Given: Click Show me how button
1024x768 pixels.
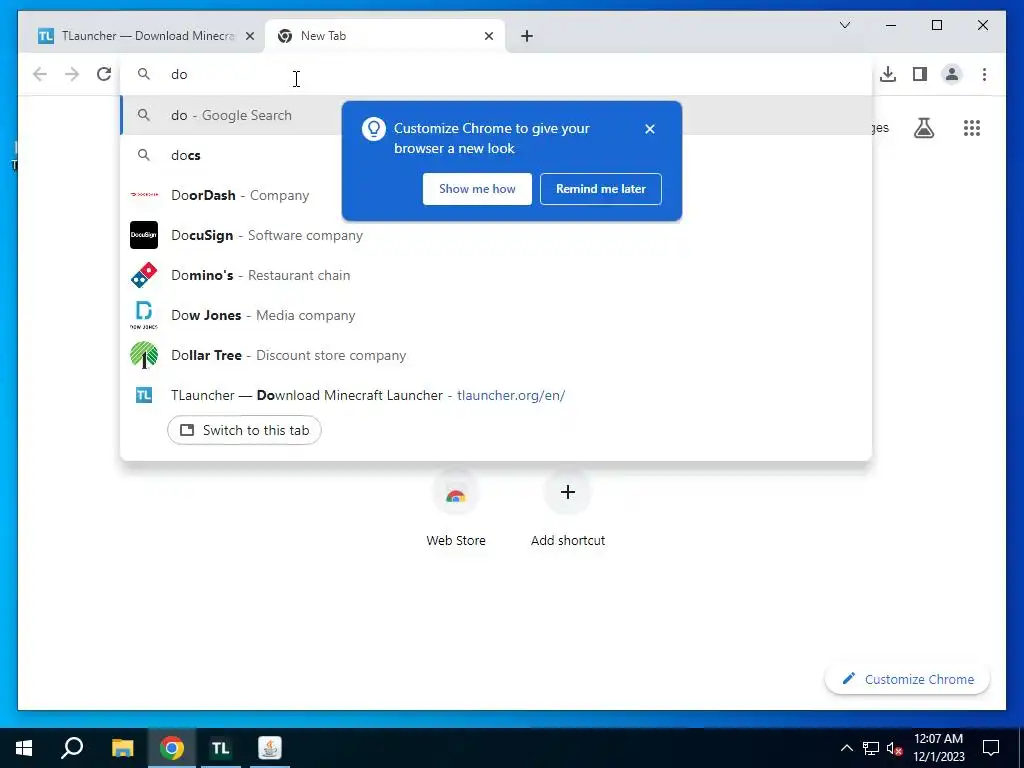Looking at the screenshot, I should coord(477,189).
